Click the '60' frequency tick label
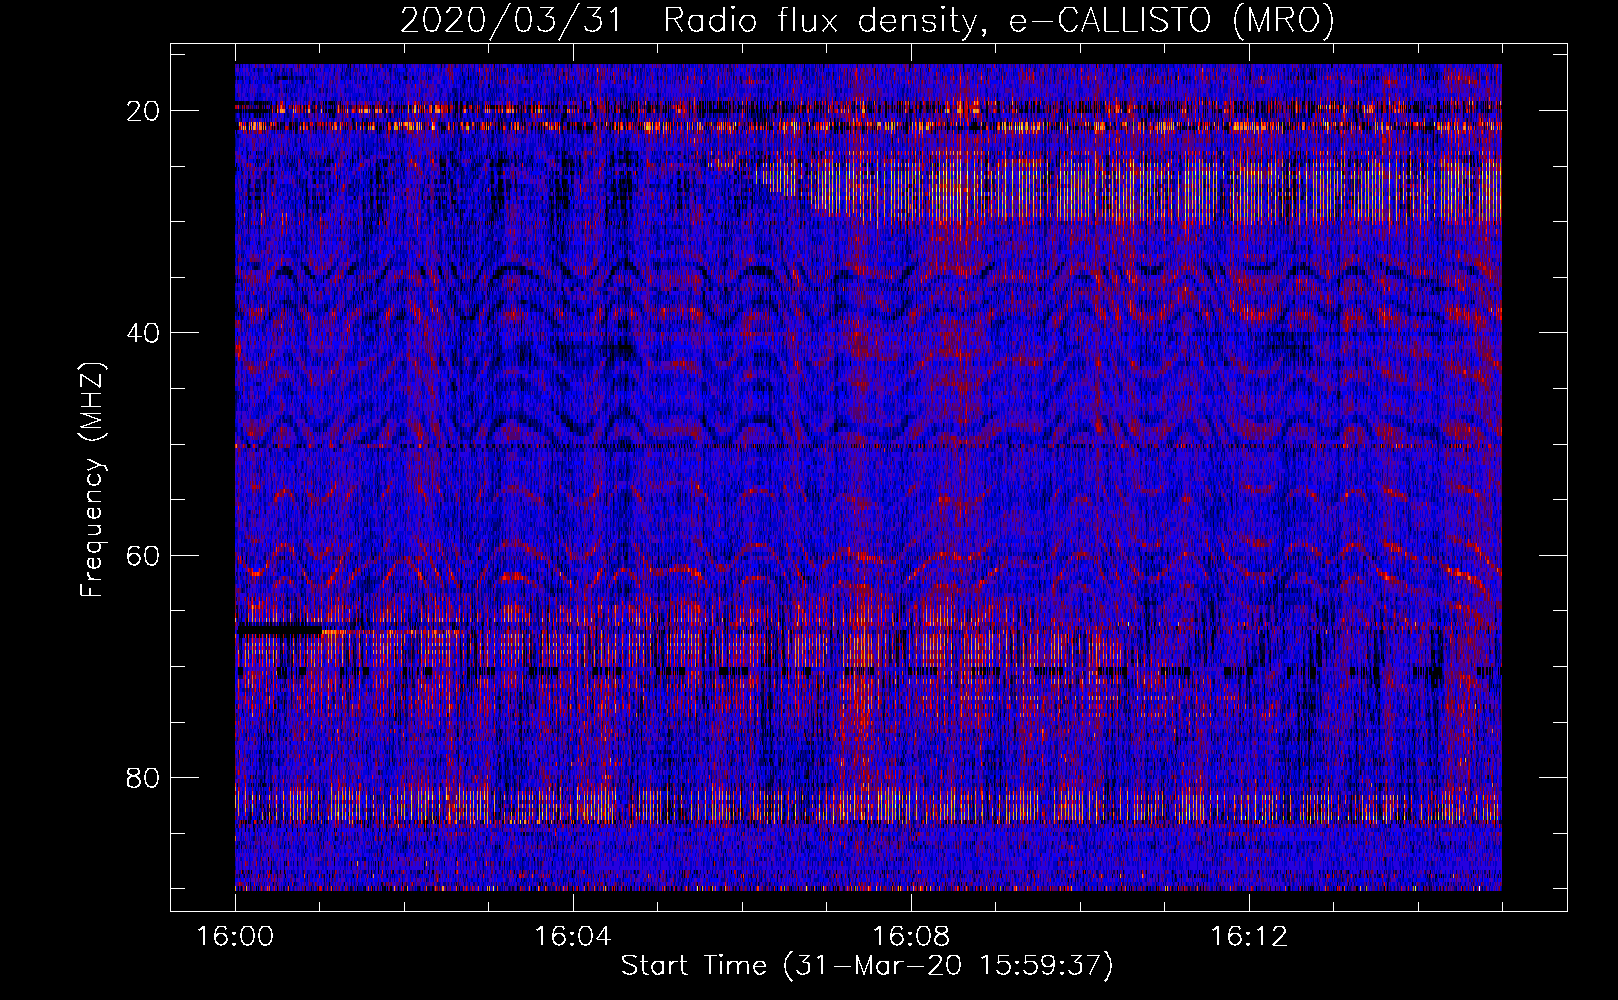 (x=144, y=555)
